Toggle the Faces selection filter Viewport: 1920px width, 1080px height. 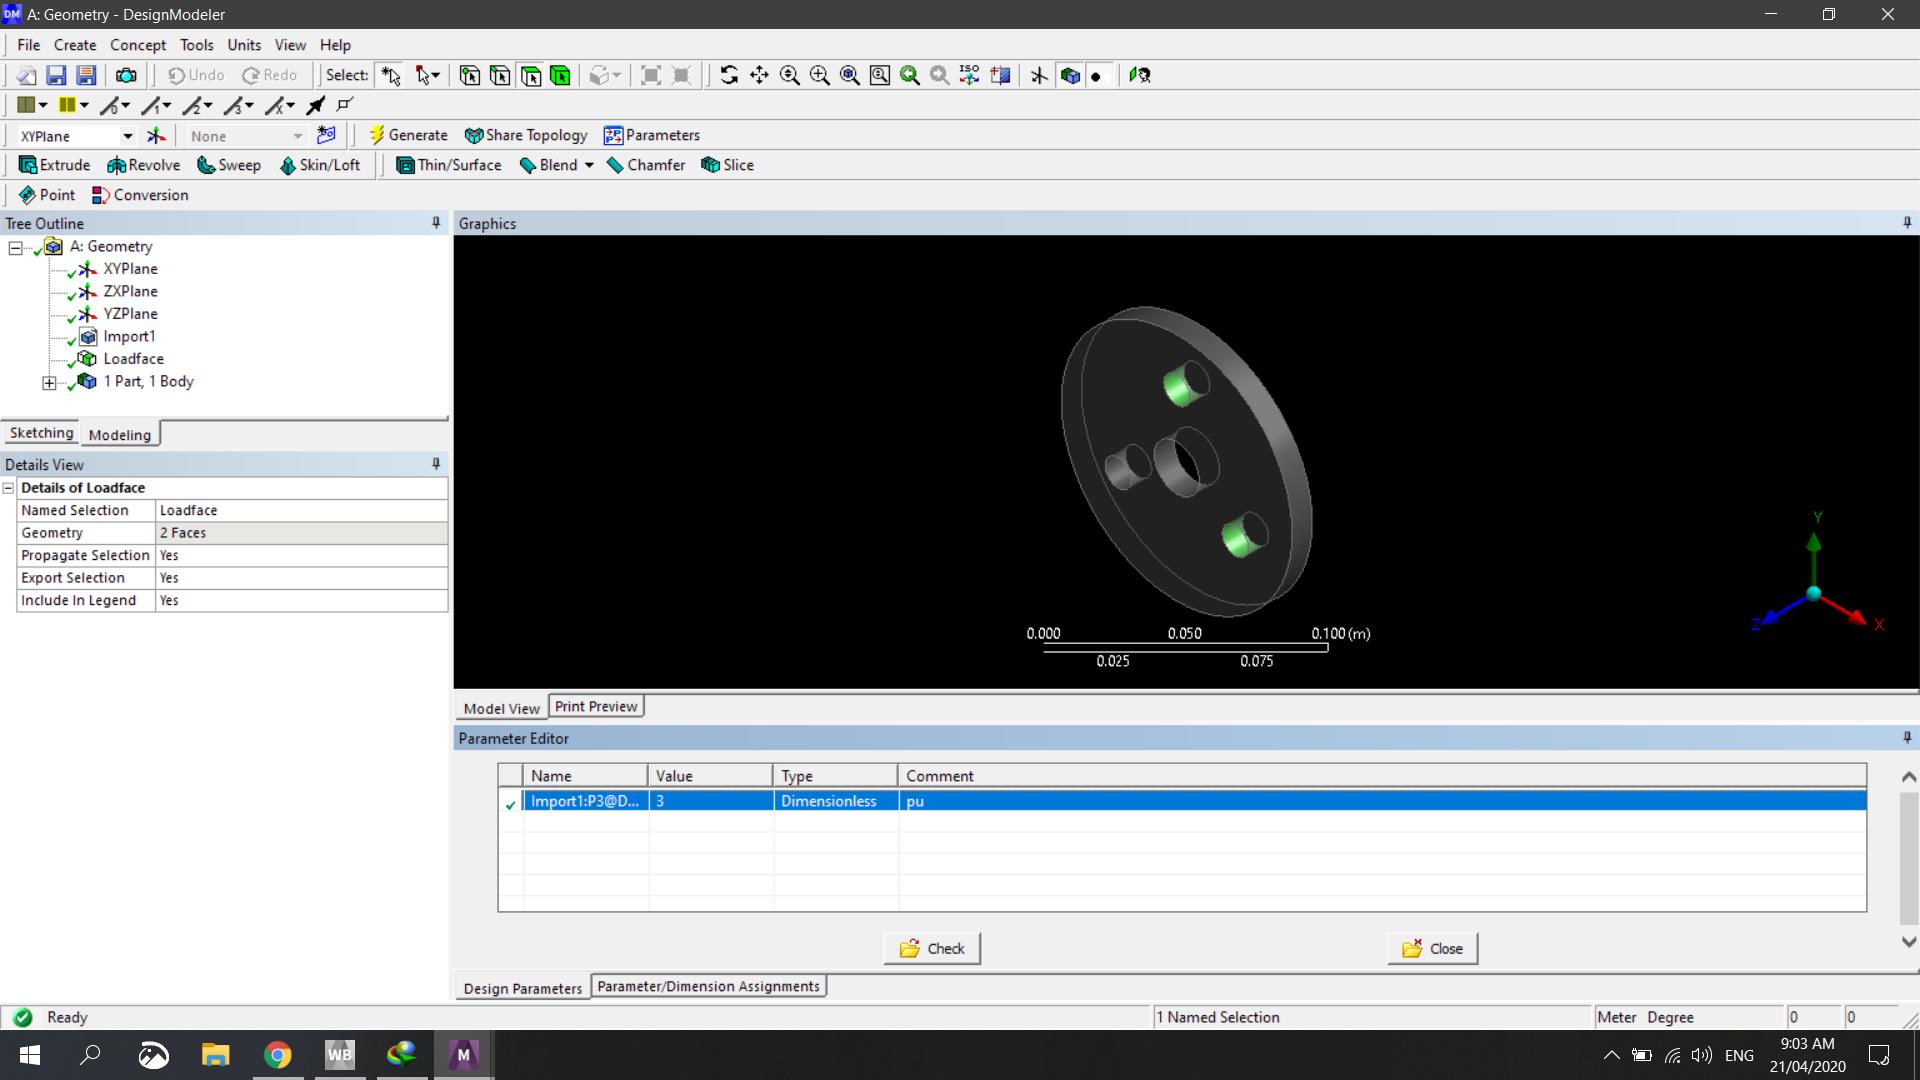(530, 75)
